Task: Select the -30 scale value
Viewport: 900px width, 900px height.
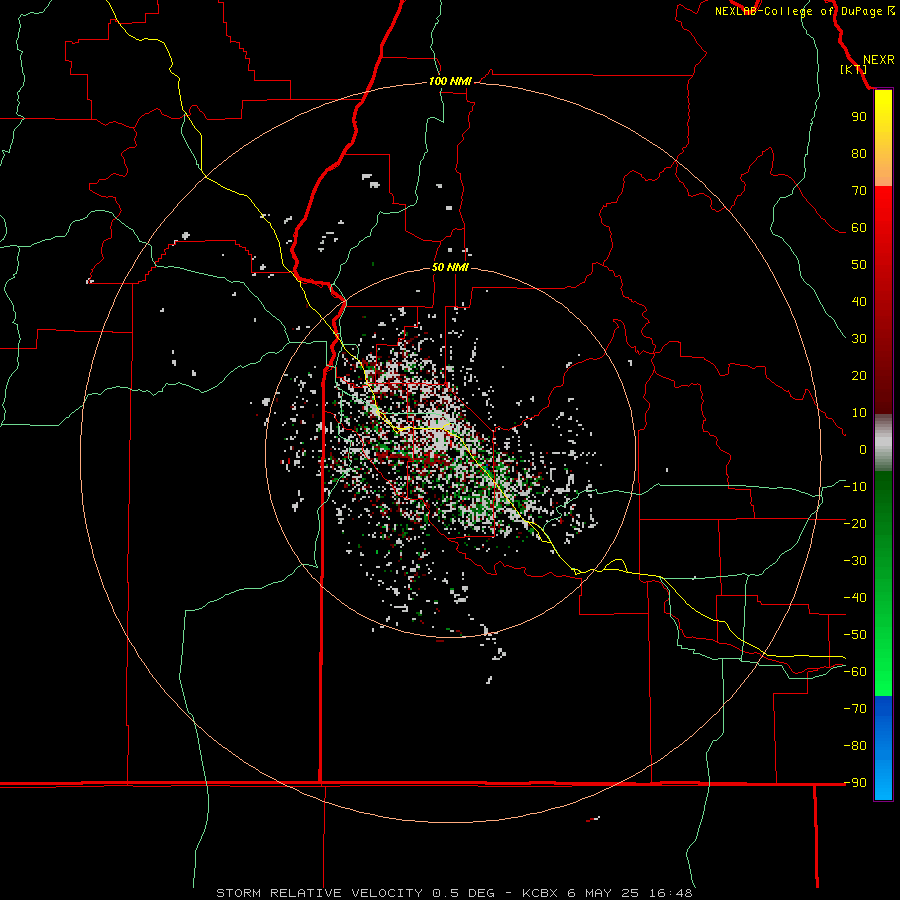Action: pyautogui.click(x=855, y=561)
